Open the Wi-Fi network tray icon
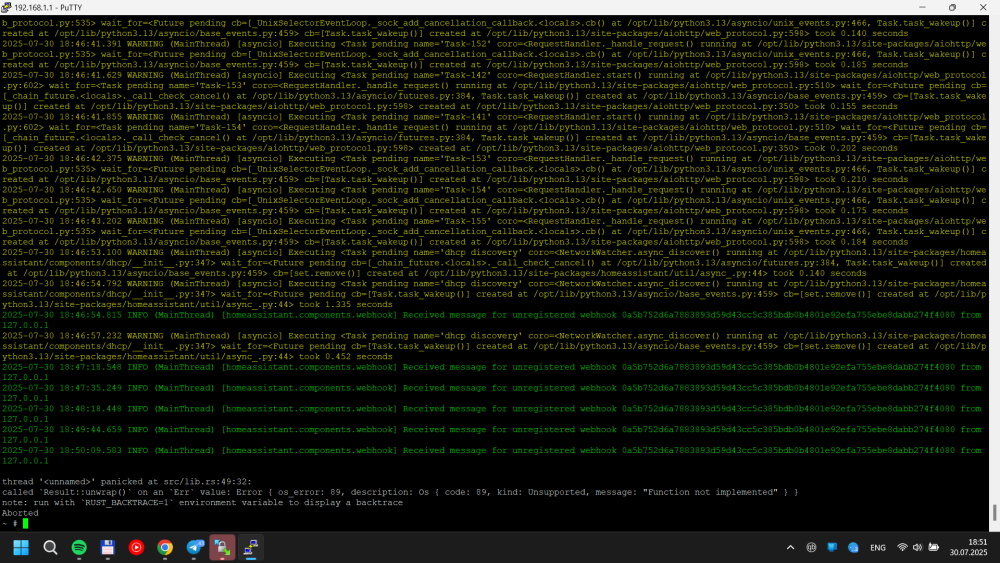Screen dimensions: 1000x563 pos(902,548)
